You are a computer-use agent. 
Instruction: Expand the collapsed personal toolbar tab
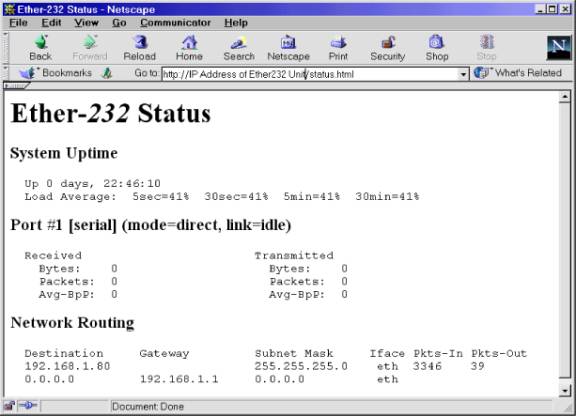[x=17, y=86]
